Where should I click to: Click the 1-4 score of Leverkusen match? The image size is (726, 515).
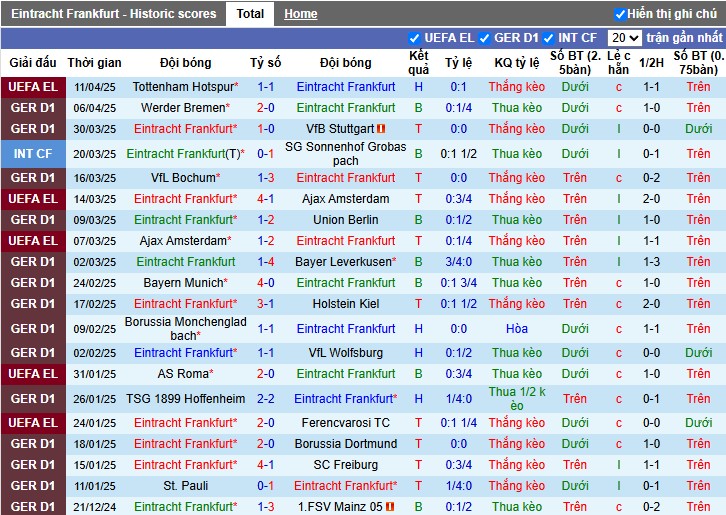(x=266, y=262)
